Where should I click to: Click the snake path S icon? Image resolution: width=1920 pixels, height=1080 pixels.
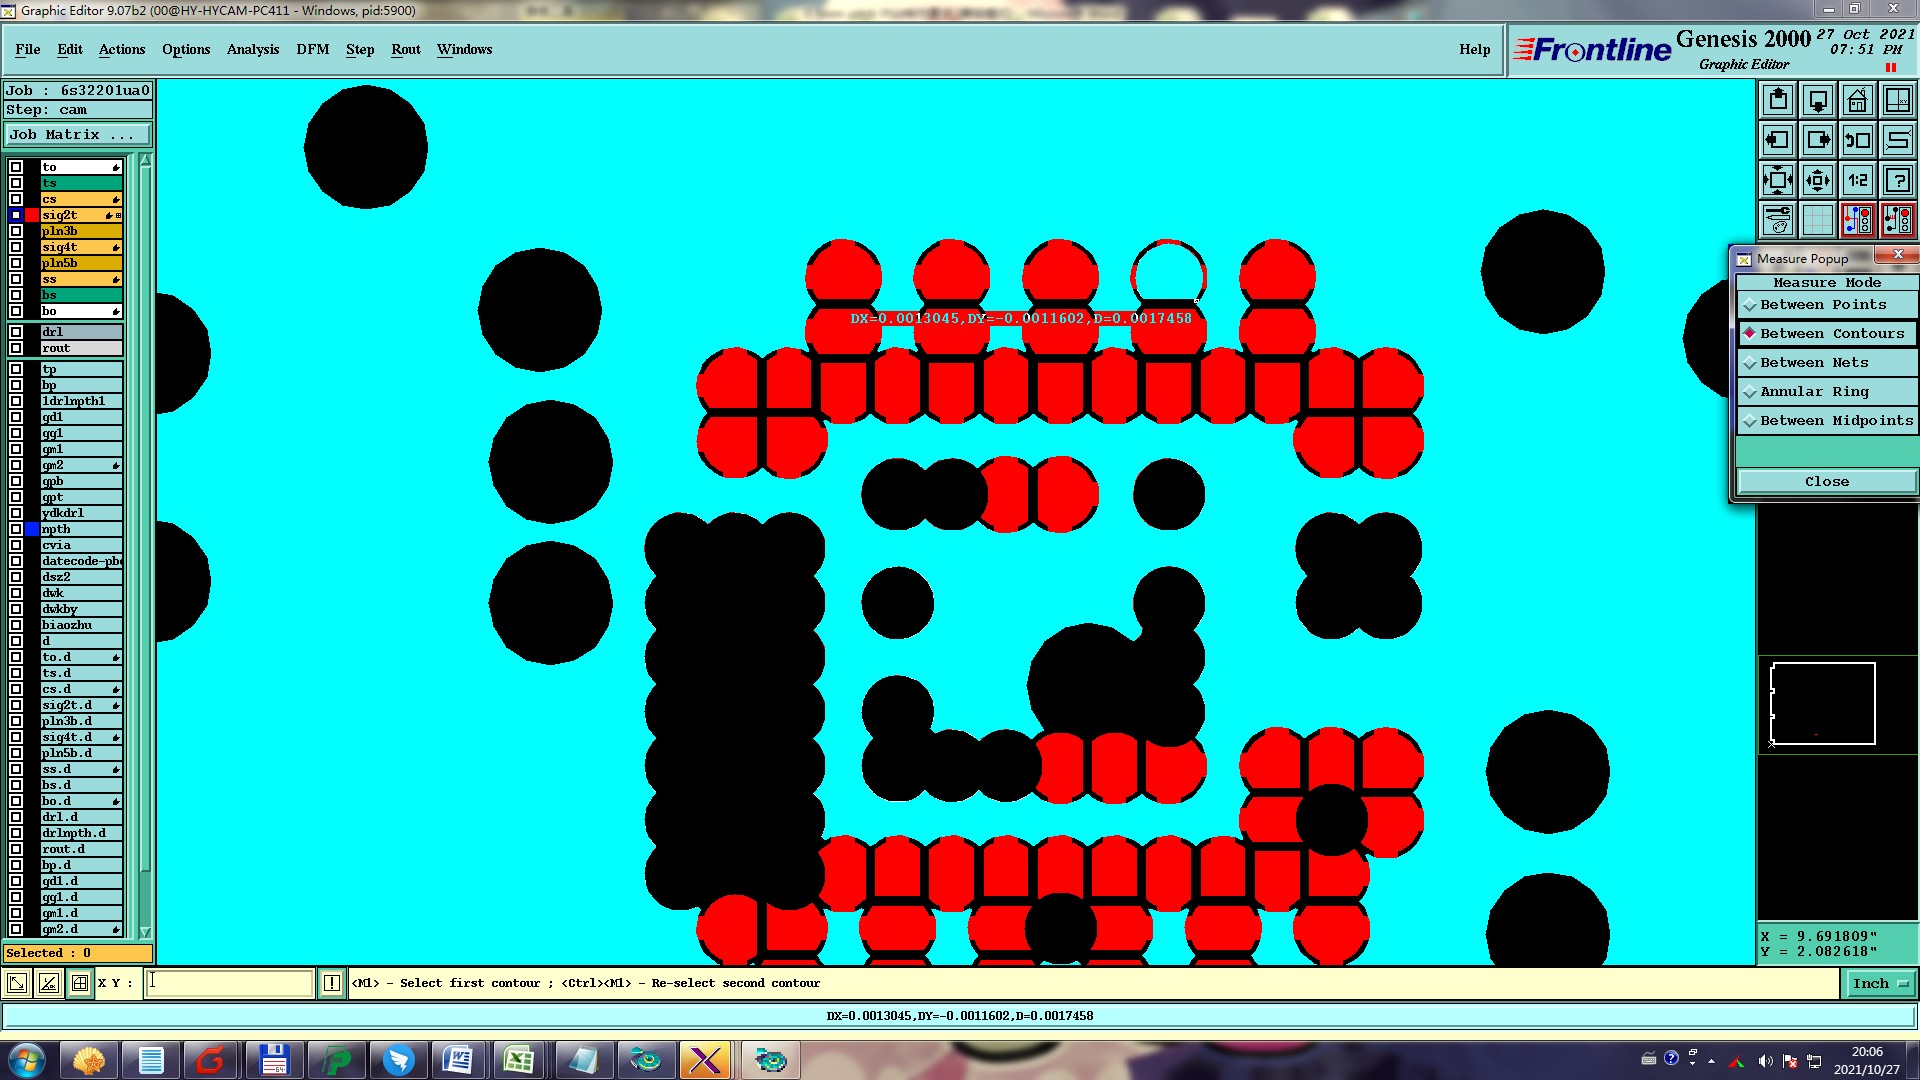coord(1897,140)
